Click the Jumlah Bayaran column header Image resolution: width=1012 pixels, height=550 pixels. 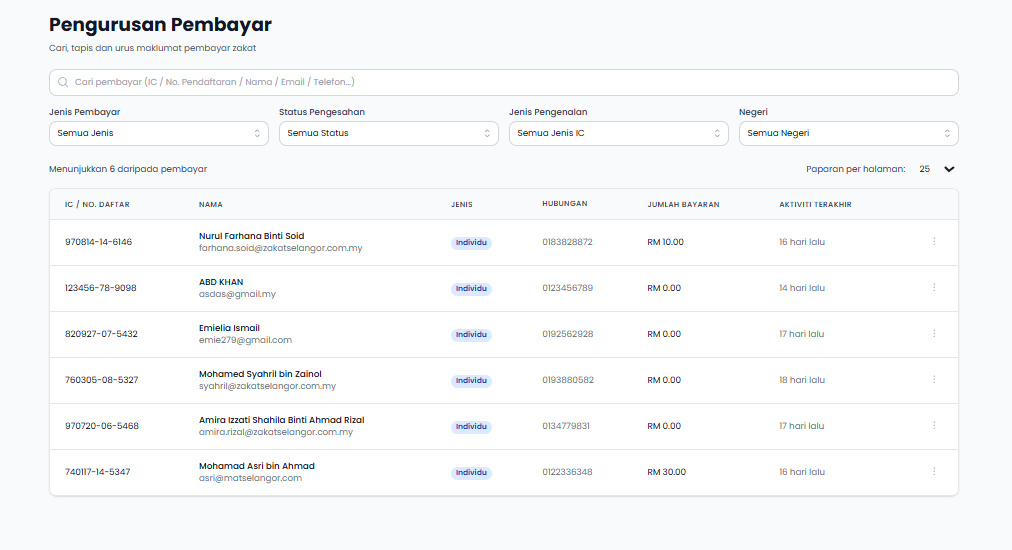(683, 205)
